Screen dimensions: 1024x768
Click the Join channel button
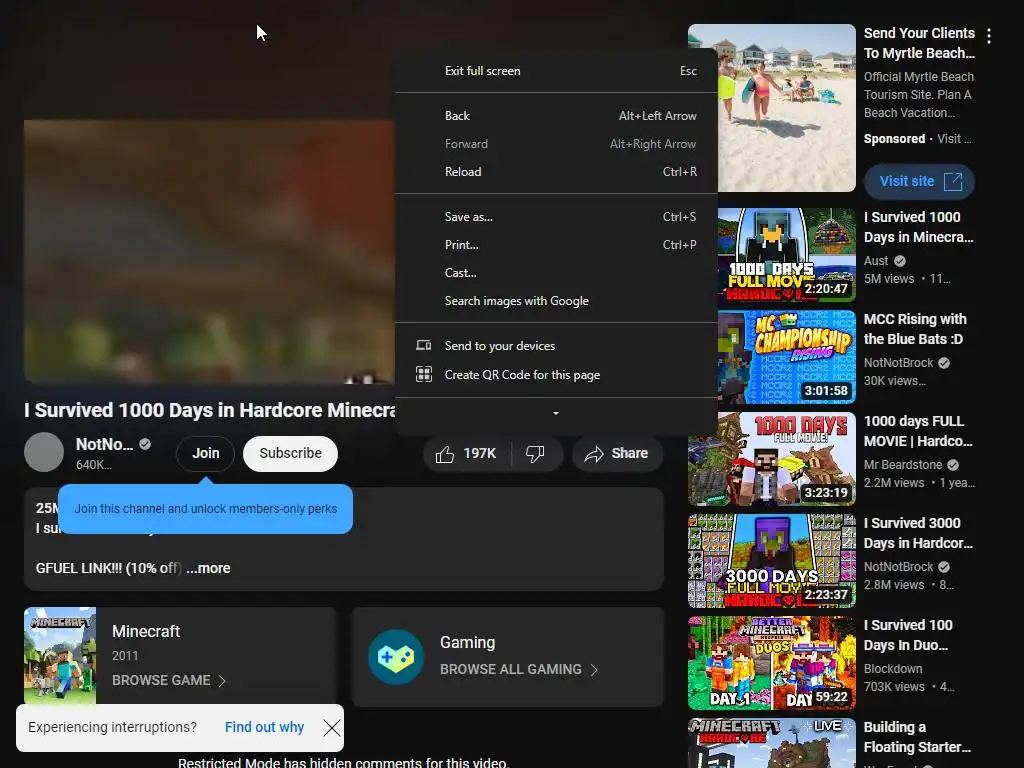pyautogui.click(x=205, y=453)
